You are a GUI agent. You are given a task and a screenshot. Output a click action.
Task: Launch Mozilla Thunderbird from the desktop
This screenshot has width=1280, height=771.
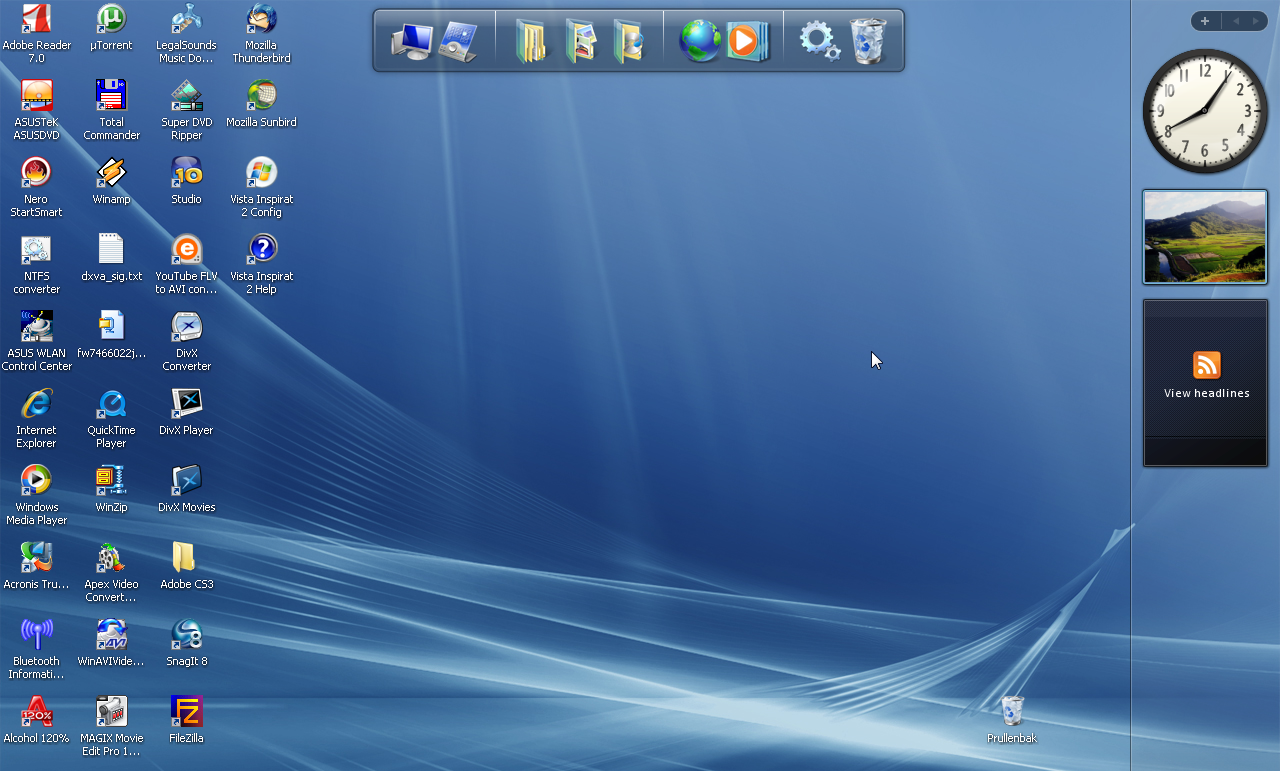pos(261,21)
